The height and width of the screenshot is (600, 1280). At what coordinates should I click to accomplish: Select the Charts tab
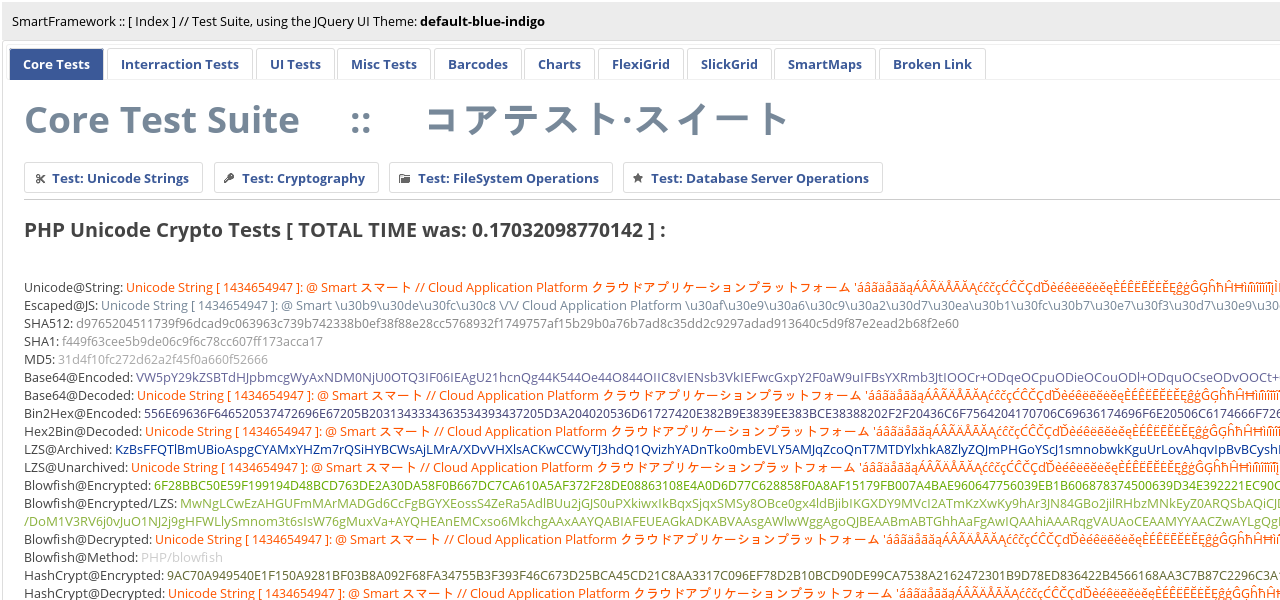coord(559,63)
